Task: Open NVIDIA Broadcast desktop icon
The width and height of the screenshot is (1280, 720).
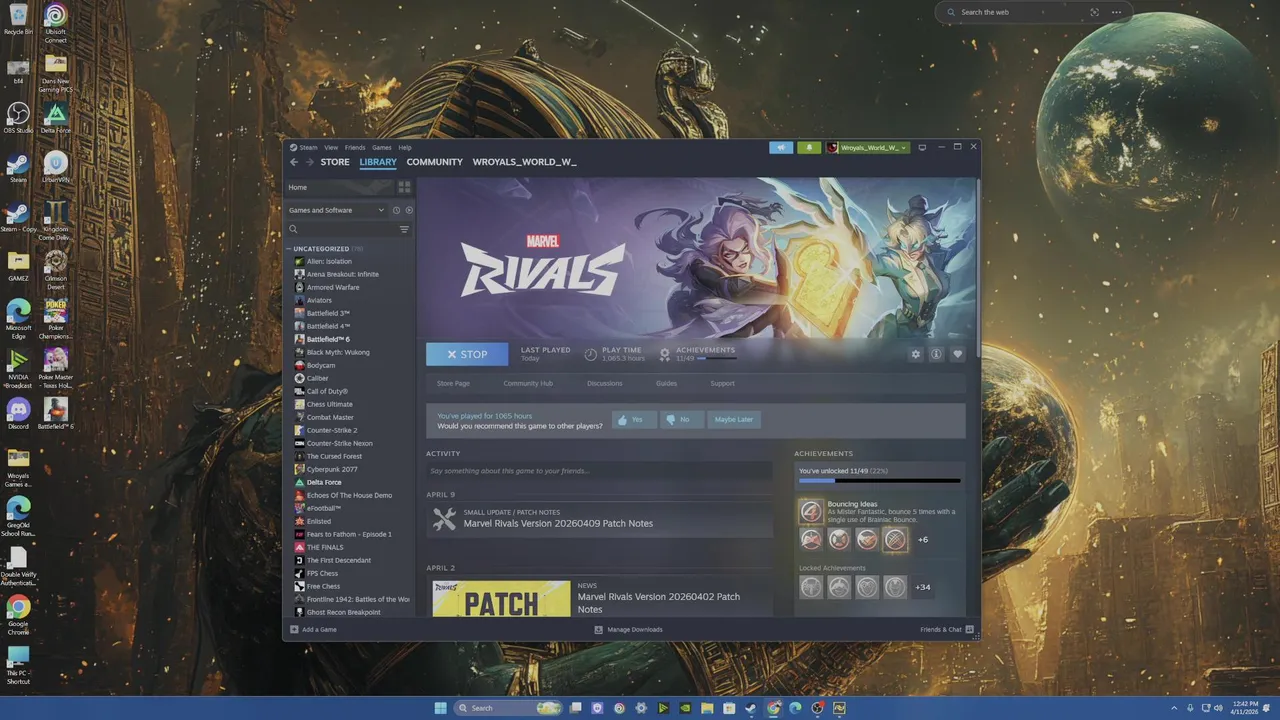Action: [18, 360]
